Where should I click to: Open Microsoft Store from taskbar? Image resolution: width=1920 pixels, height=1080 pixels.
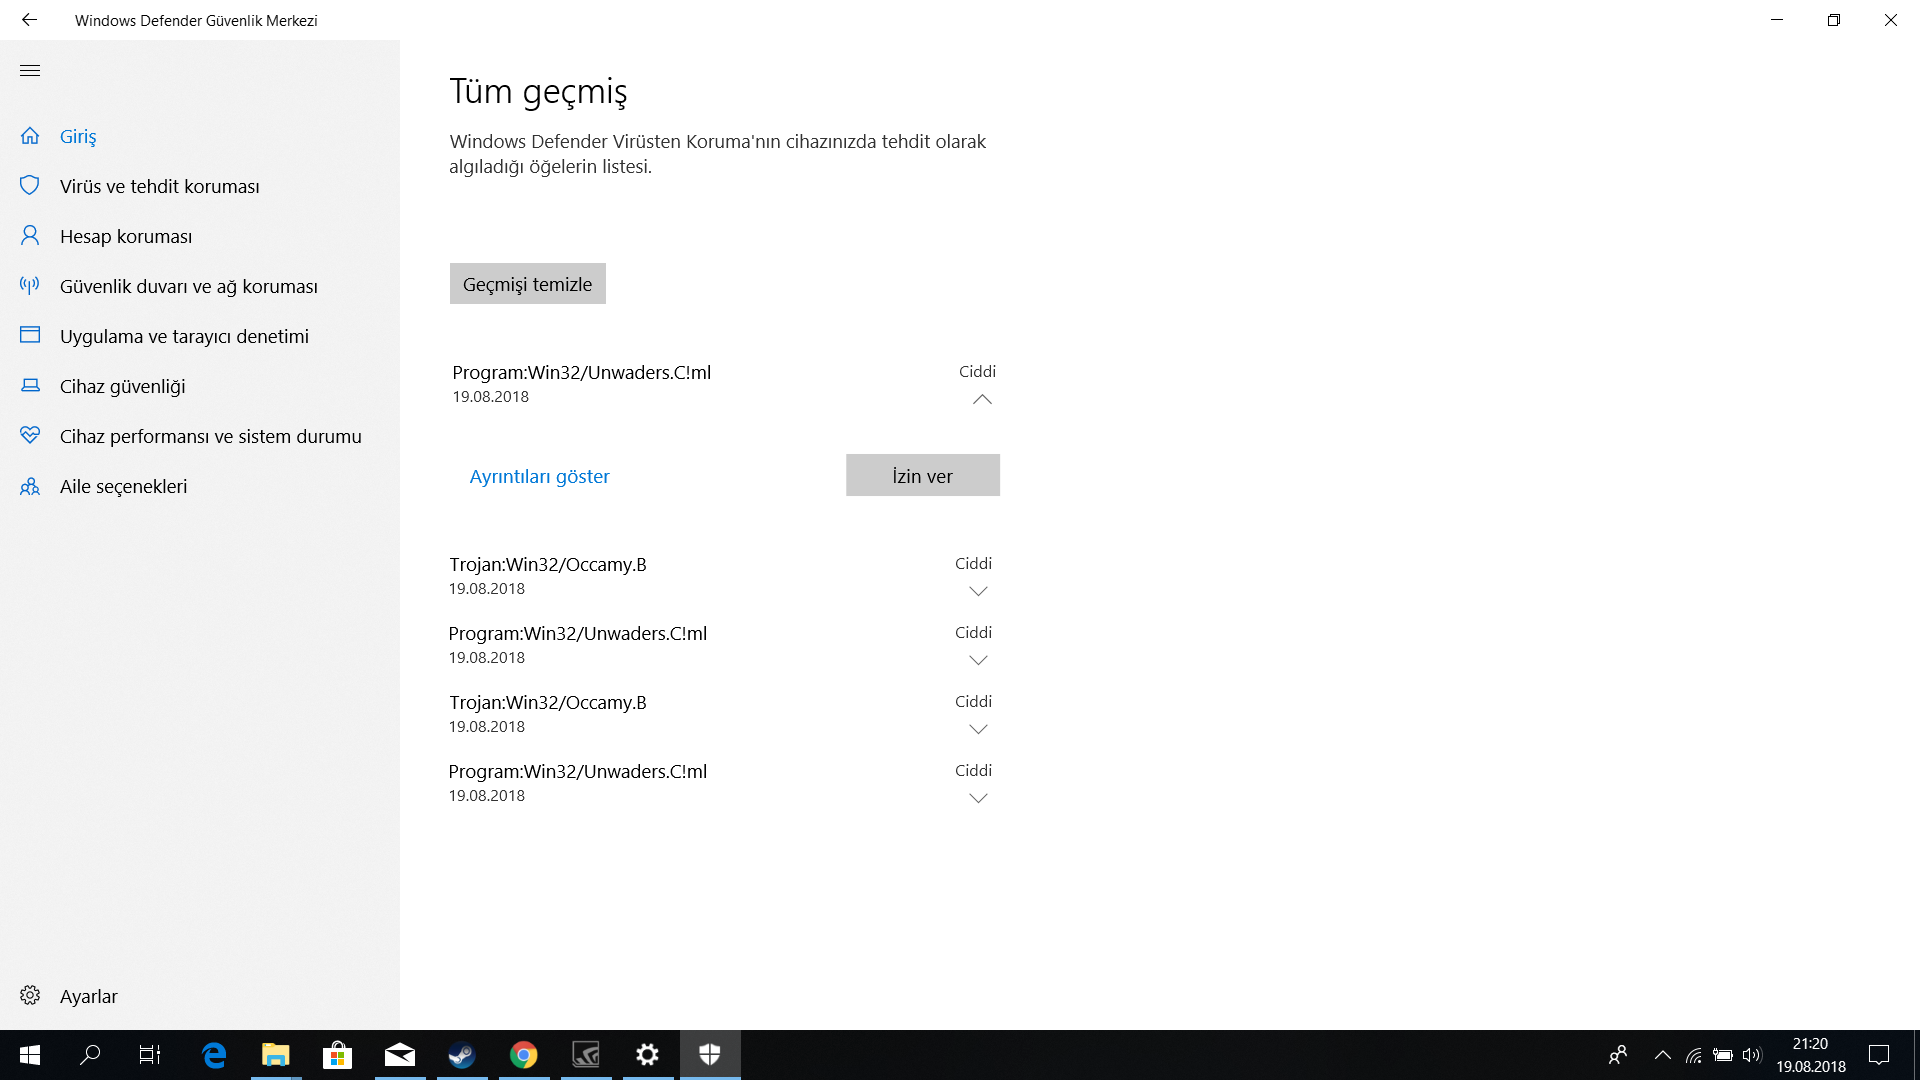(x=338, y=1055)
